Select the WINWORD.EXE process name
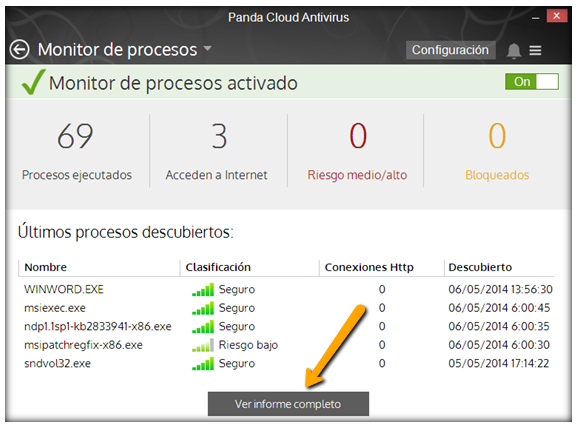The height and width of the screenshot is (427, 576). click(64, 290)
